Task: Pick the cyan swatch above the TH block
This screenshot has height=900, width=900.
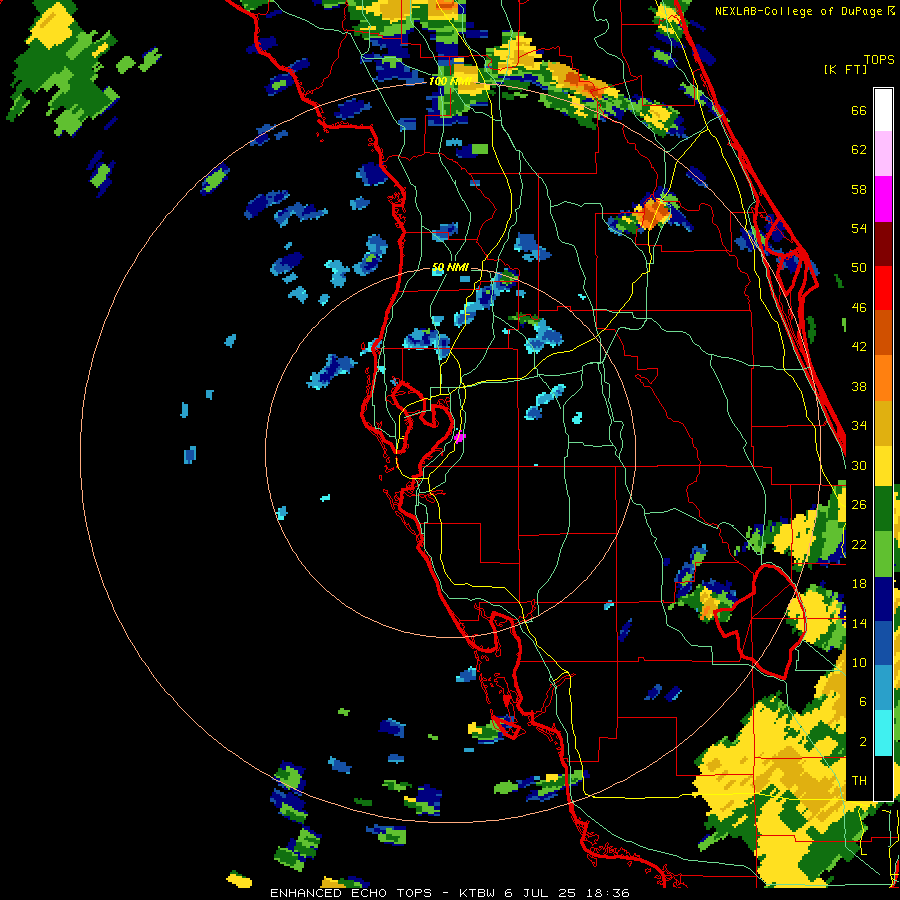Action: (883, 733)
